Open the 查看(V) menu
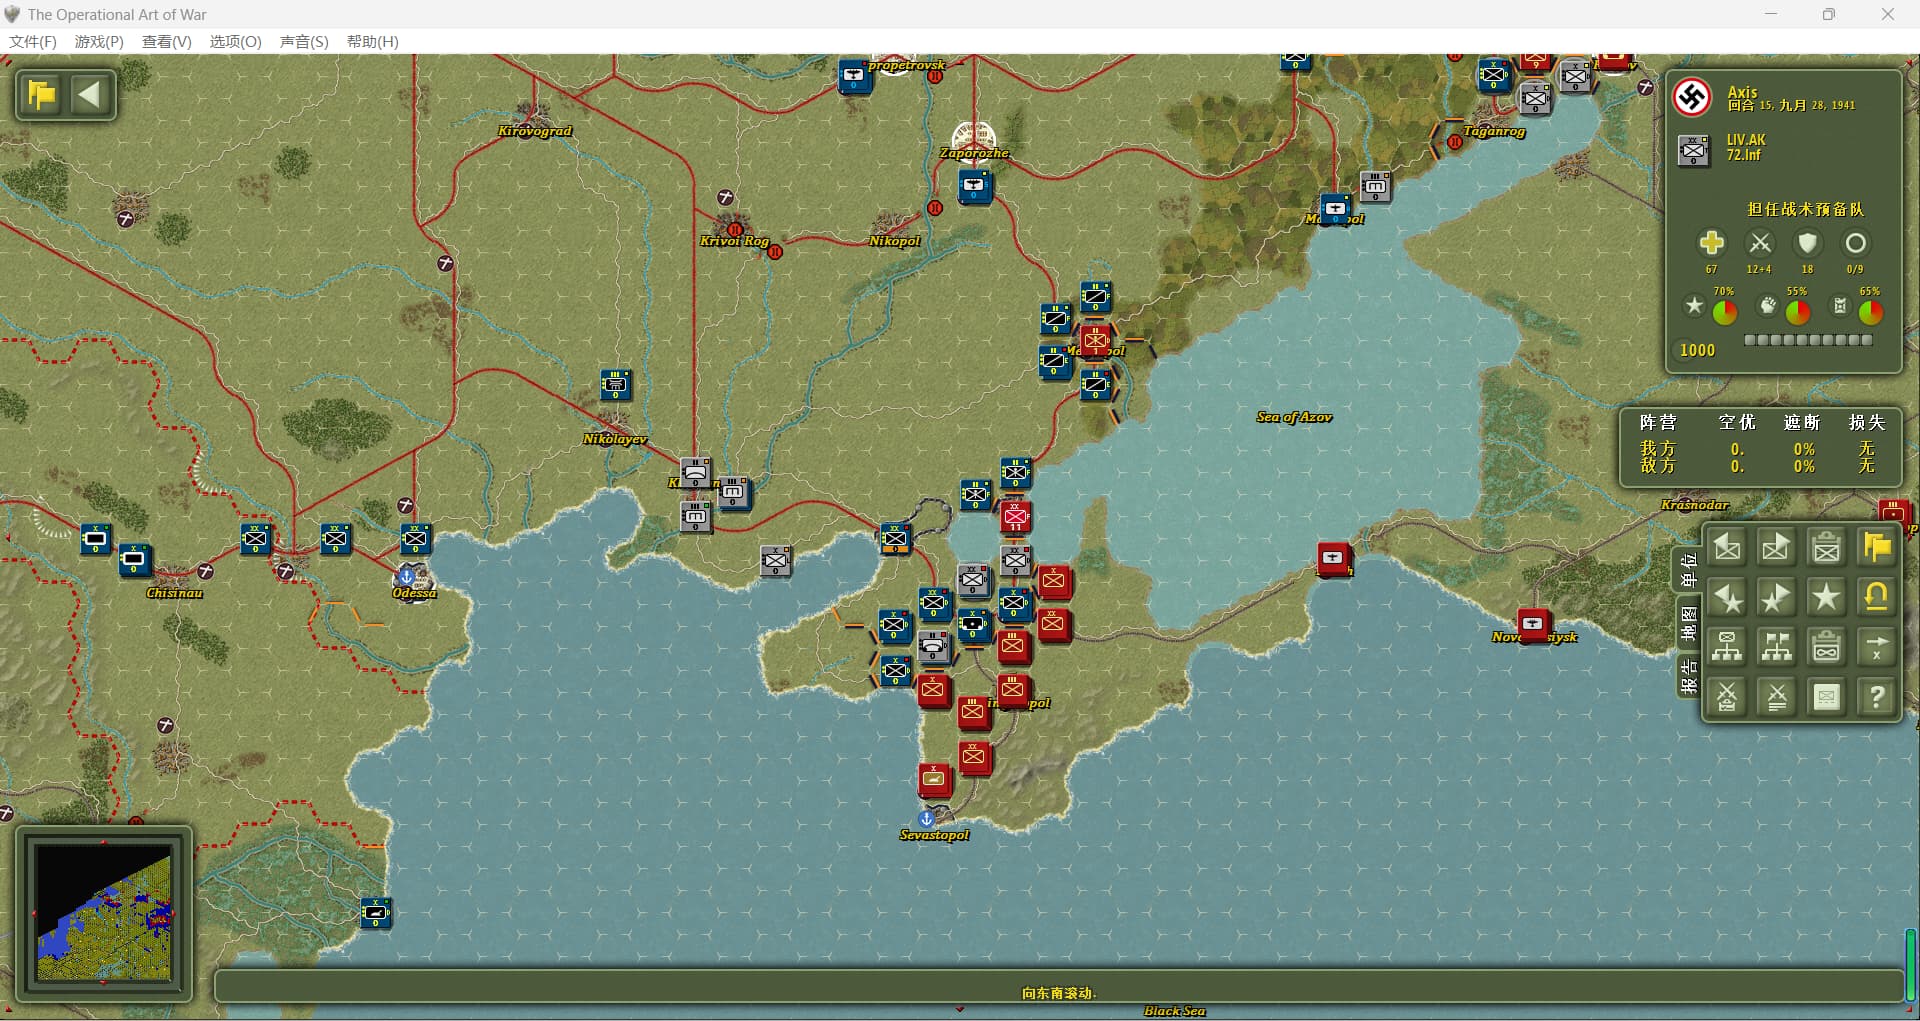1920x1021 pixels. pyautogui.click(x=167, y=41)
